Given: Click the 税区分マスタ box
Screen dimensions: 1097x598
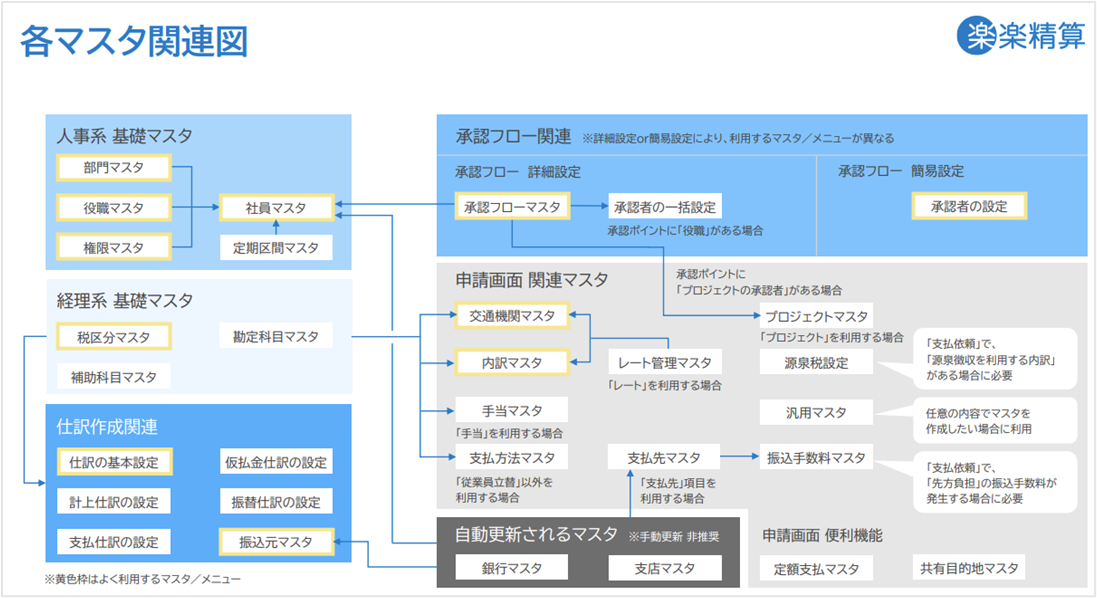Looking at the screenshot, I should [x=114, y=338].
